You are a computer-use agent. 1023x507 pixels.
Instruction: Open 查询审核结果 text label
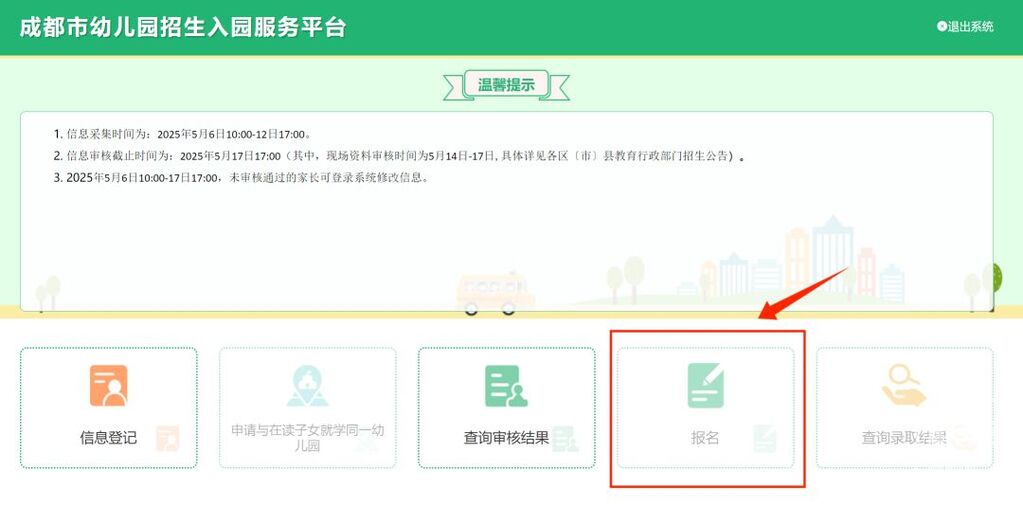point(506,437)
